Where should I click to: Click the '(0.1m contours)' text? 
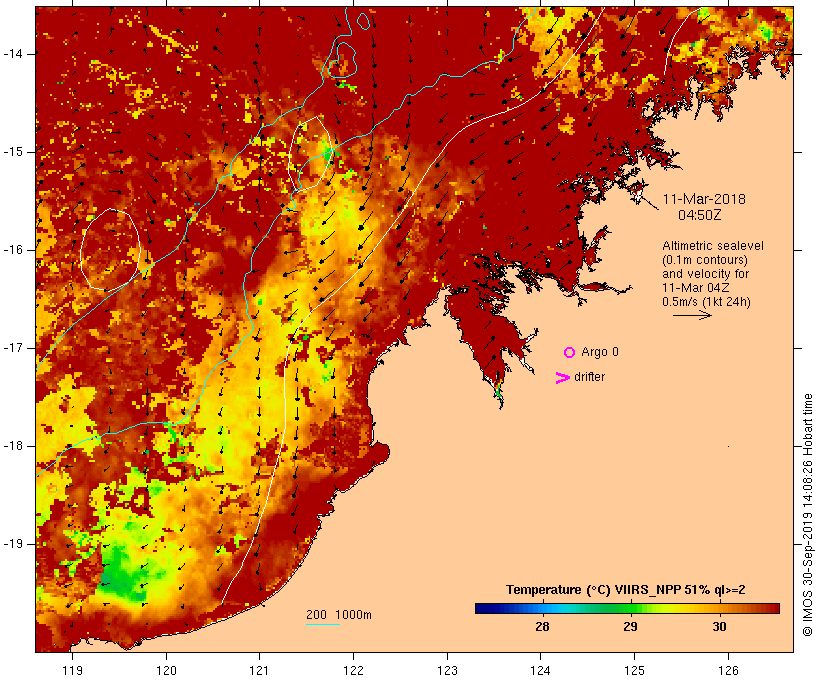click(x=704, y=260)
